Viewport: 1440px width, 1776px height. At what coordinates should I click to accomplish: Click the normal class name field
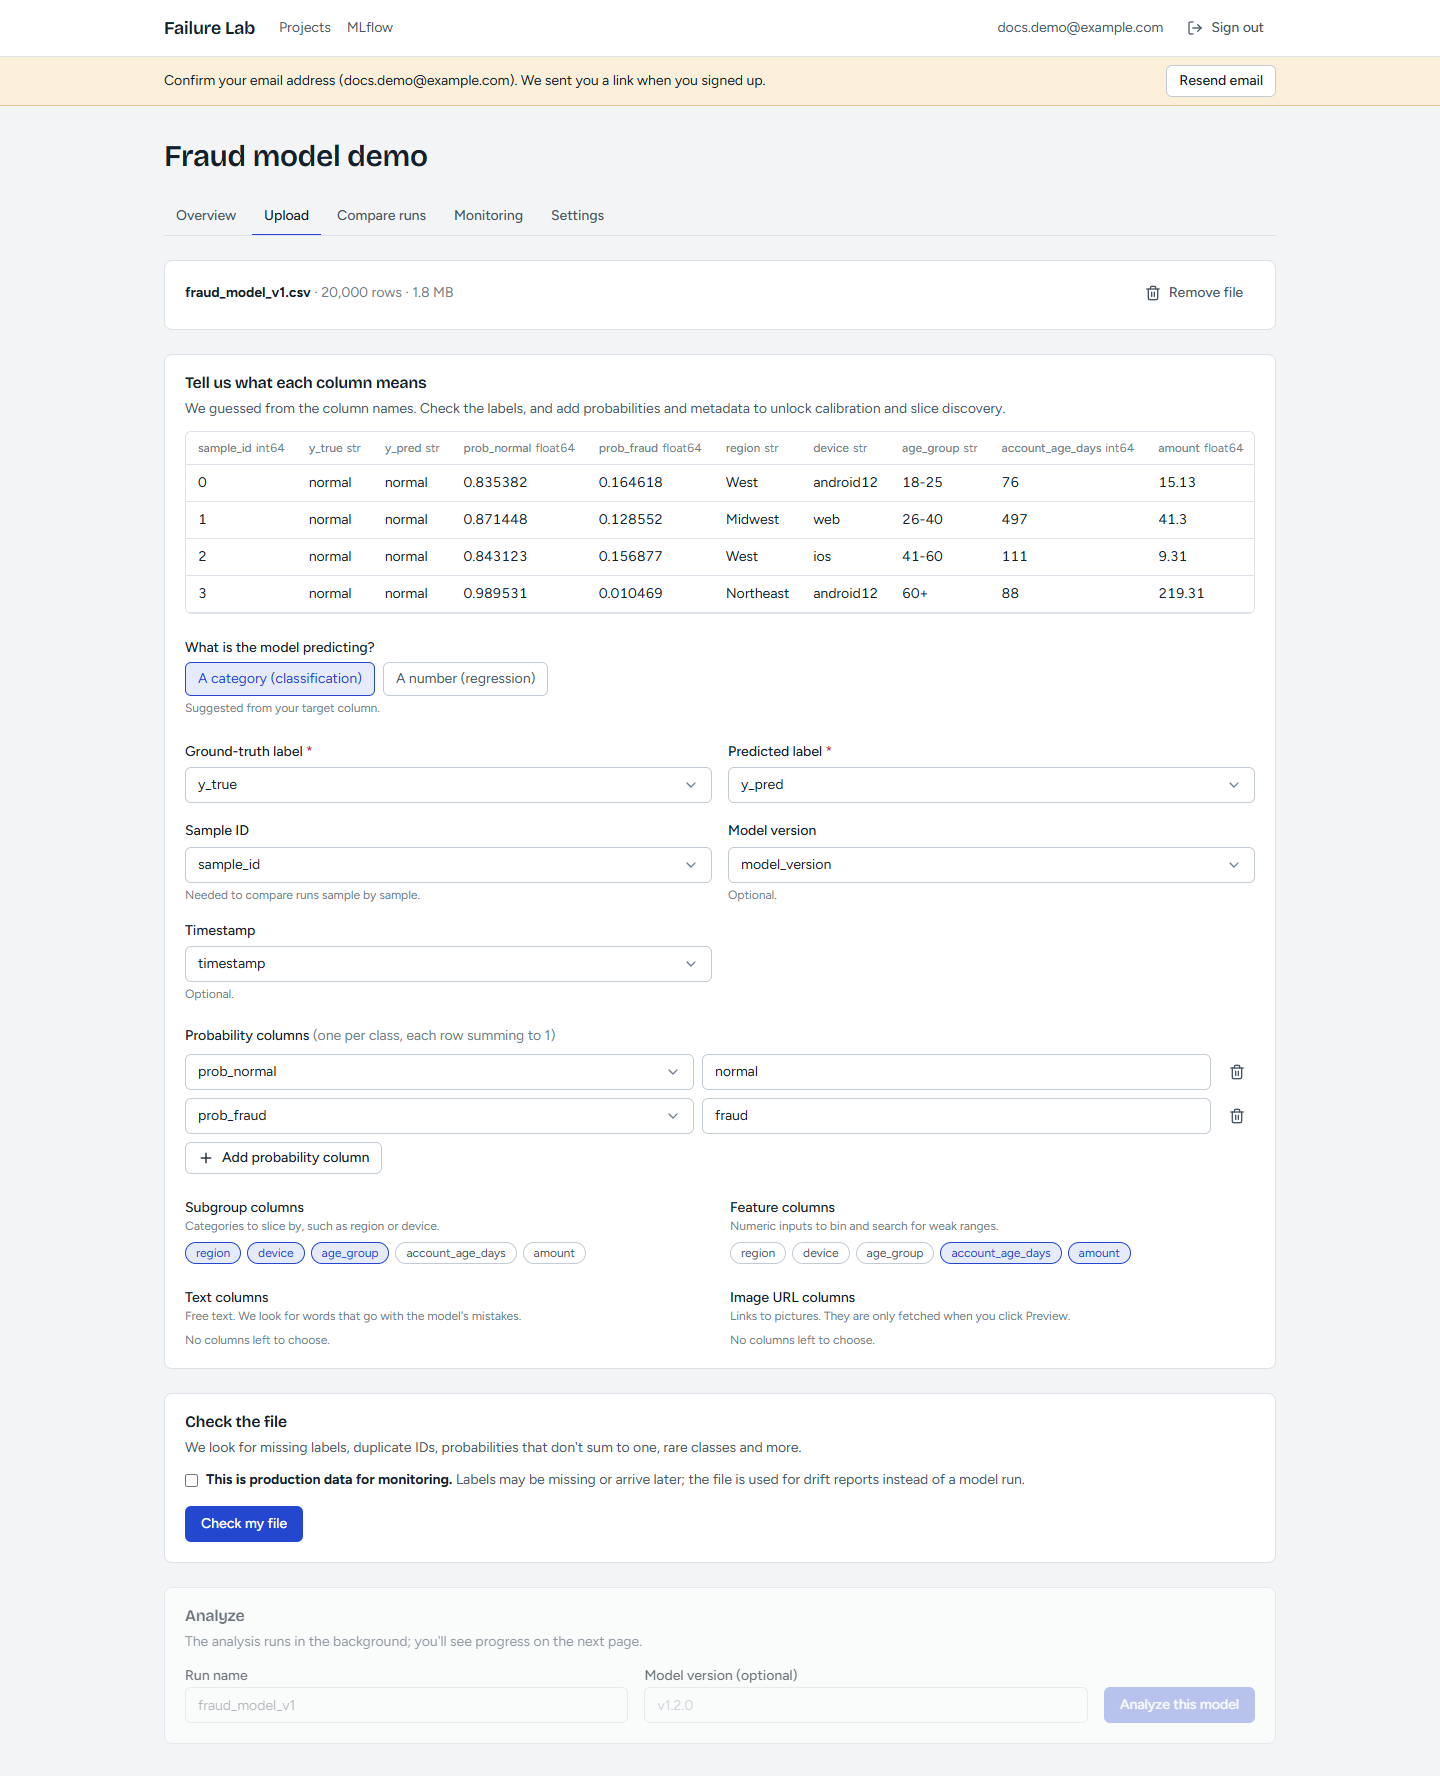956,1072
